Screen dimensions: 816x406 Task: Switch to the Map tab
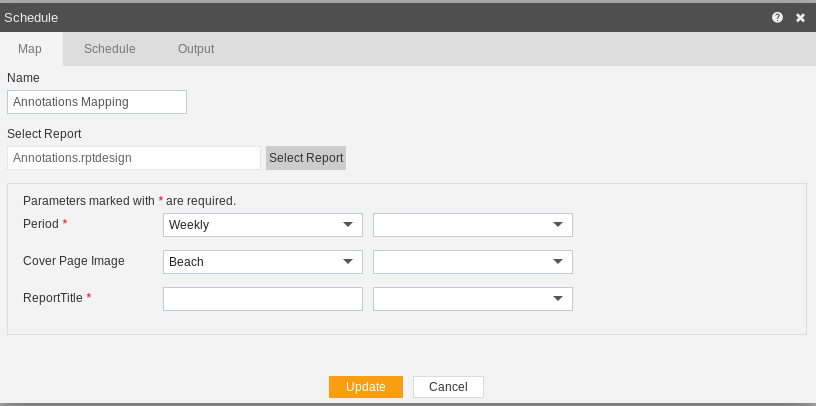click(30, 49)
